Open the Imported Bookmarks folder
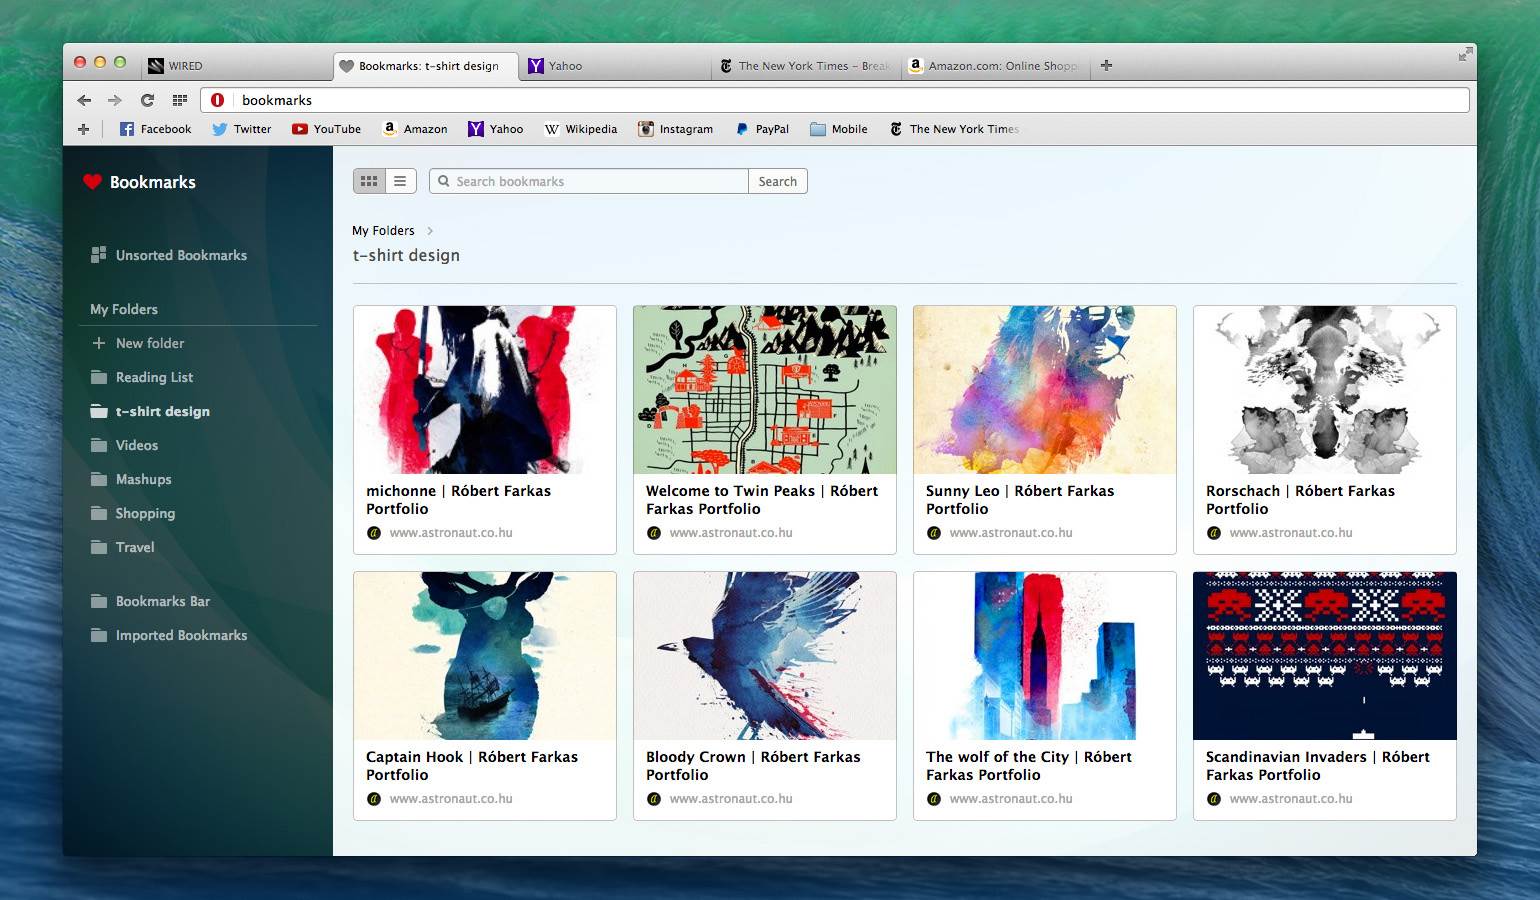This screenshot has height=900, width=1540. 168,635
